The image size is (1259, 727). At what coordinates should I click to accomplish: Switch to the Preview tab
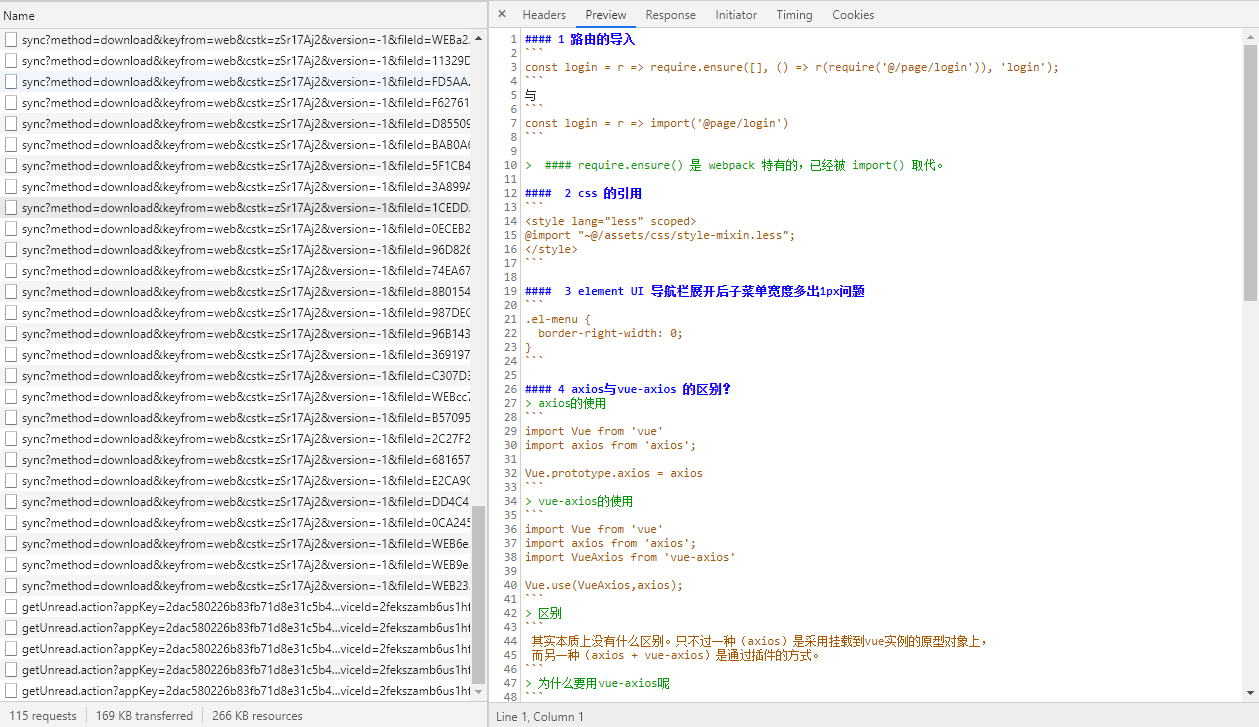click(x=606, y=15)
